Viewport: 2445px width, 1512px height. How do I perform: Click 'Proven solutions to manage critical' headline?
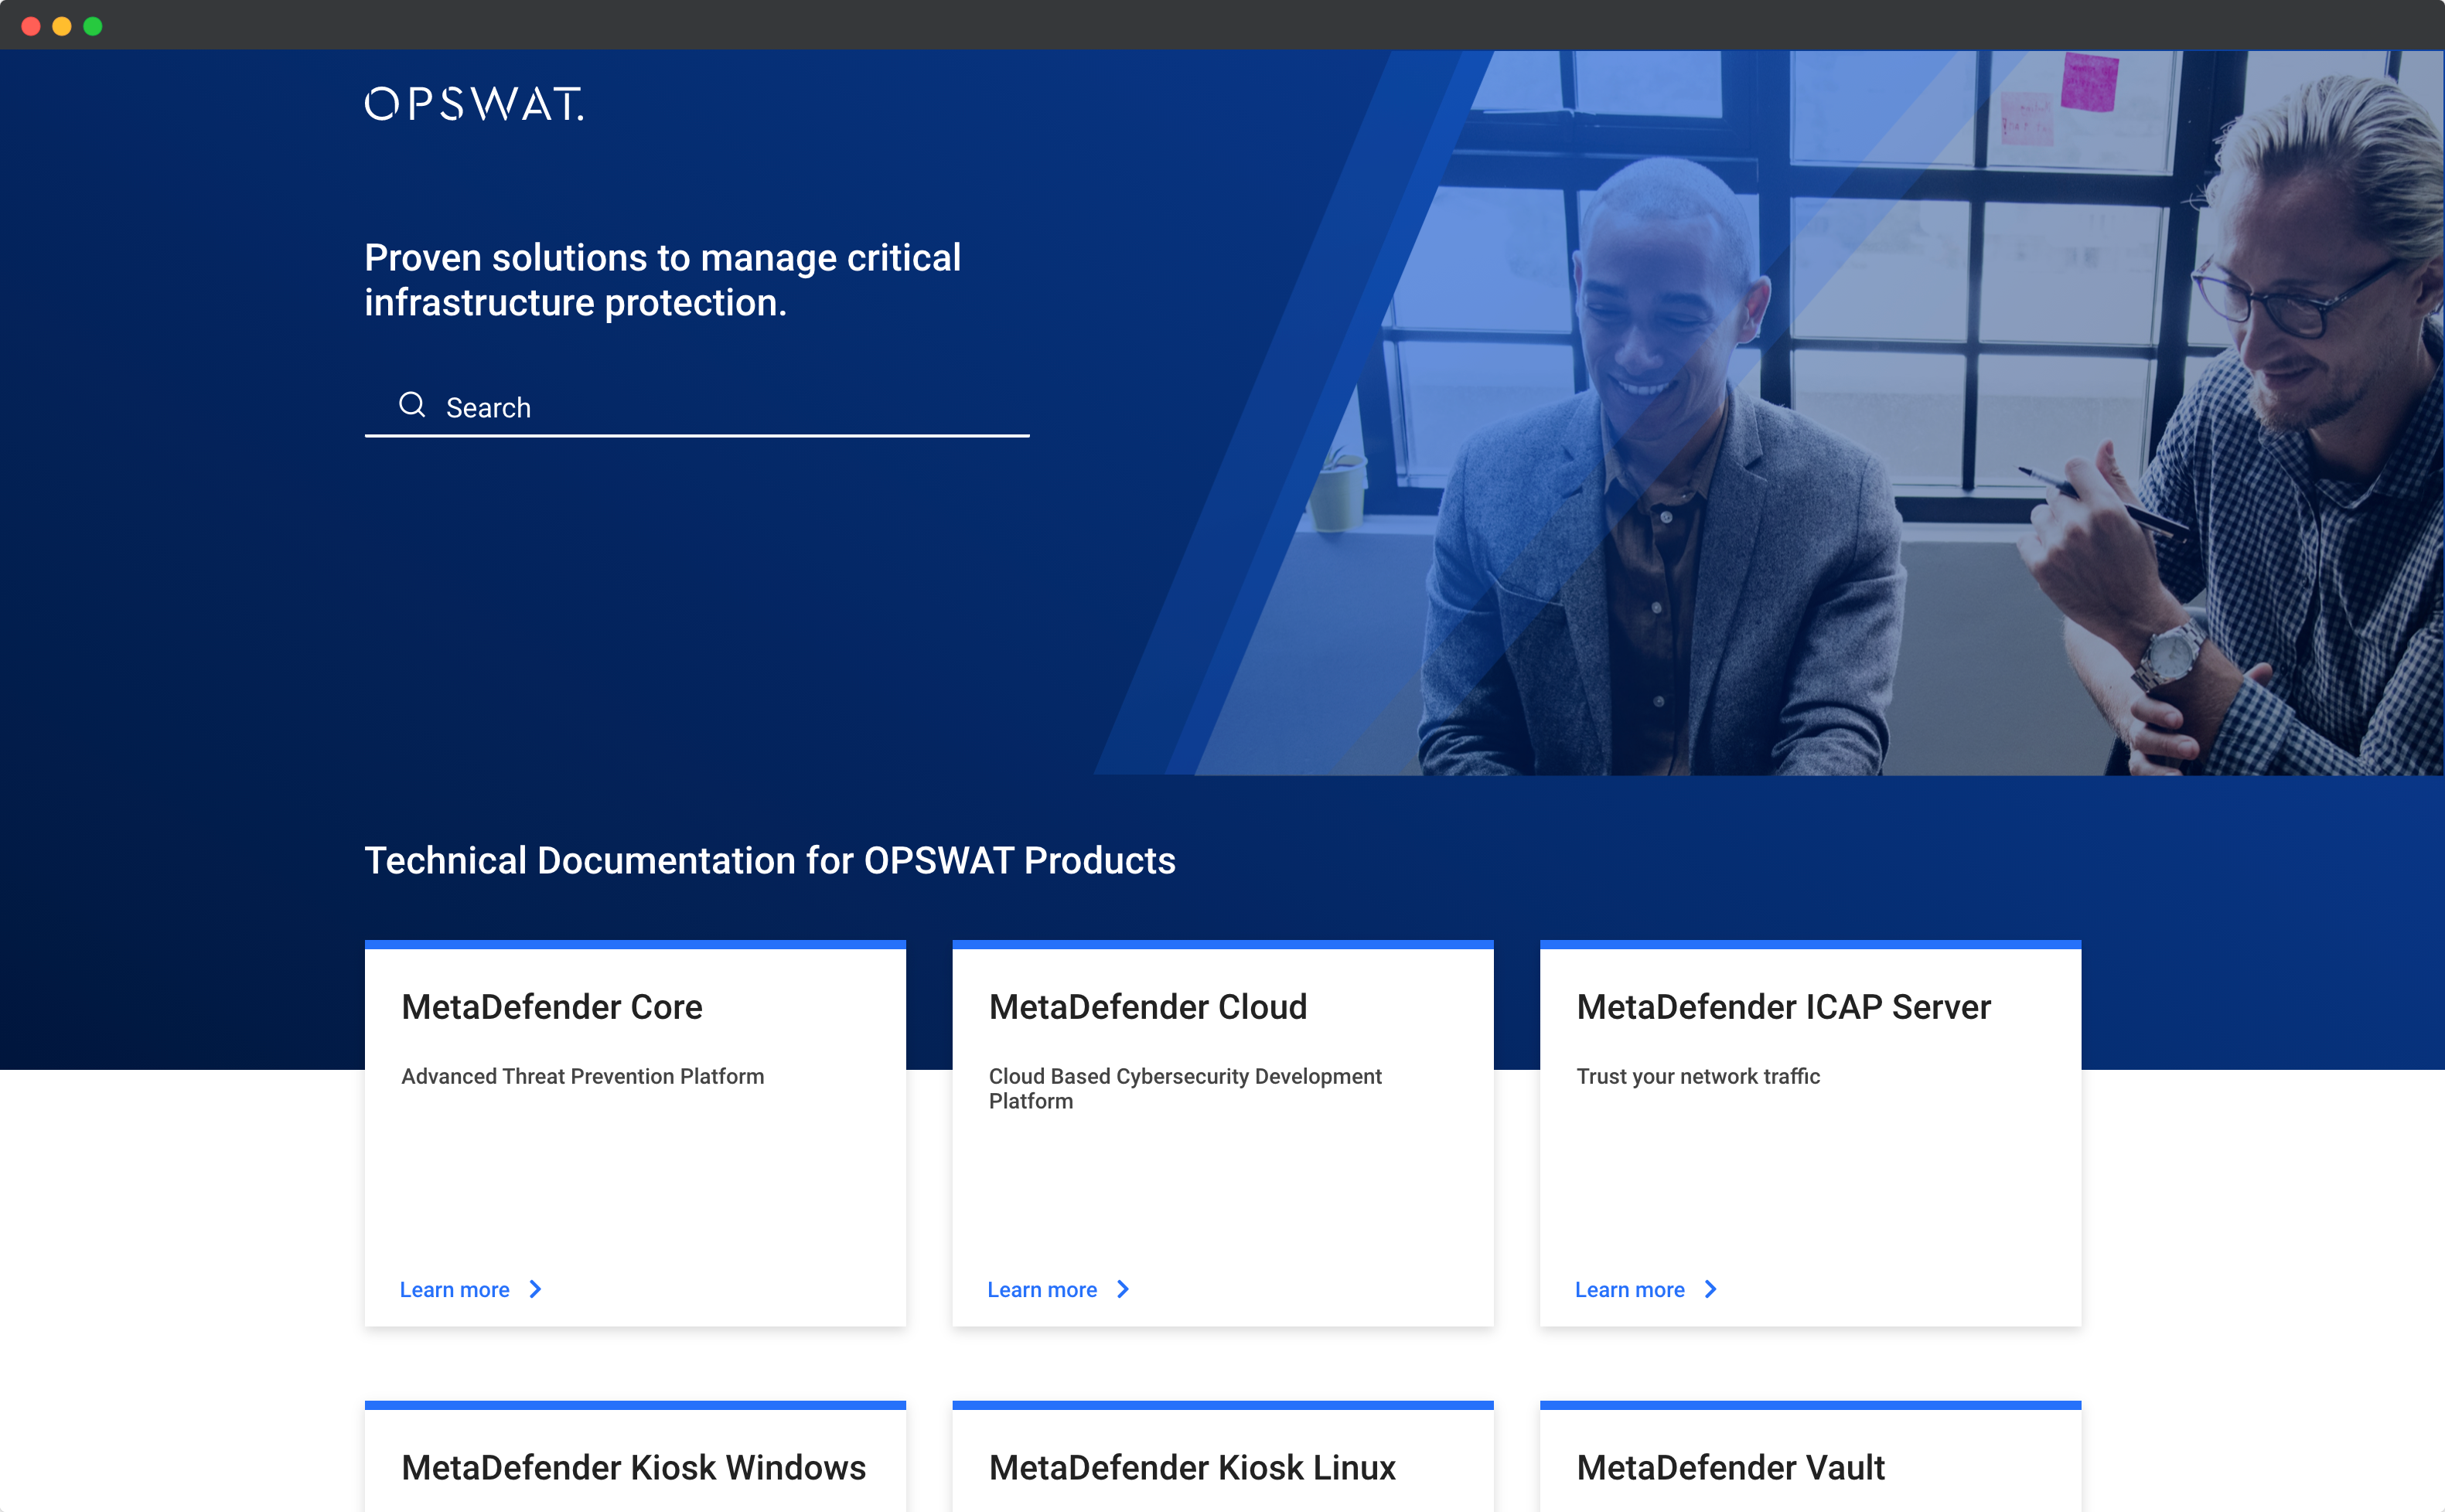coord(662,258)
